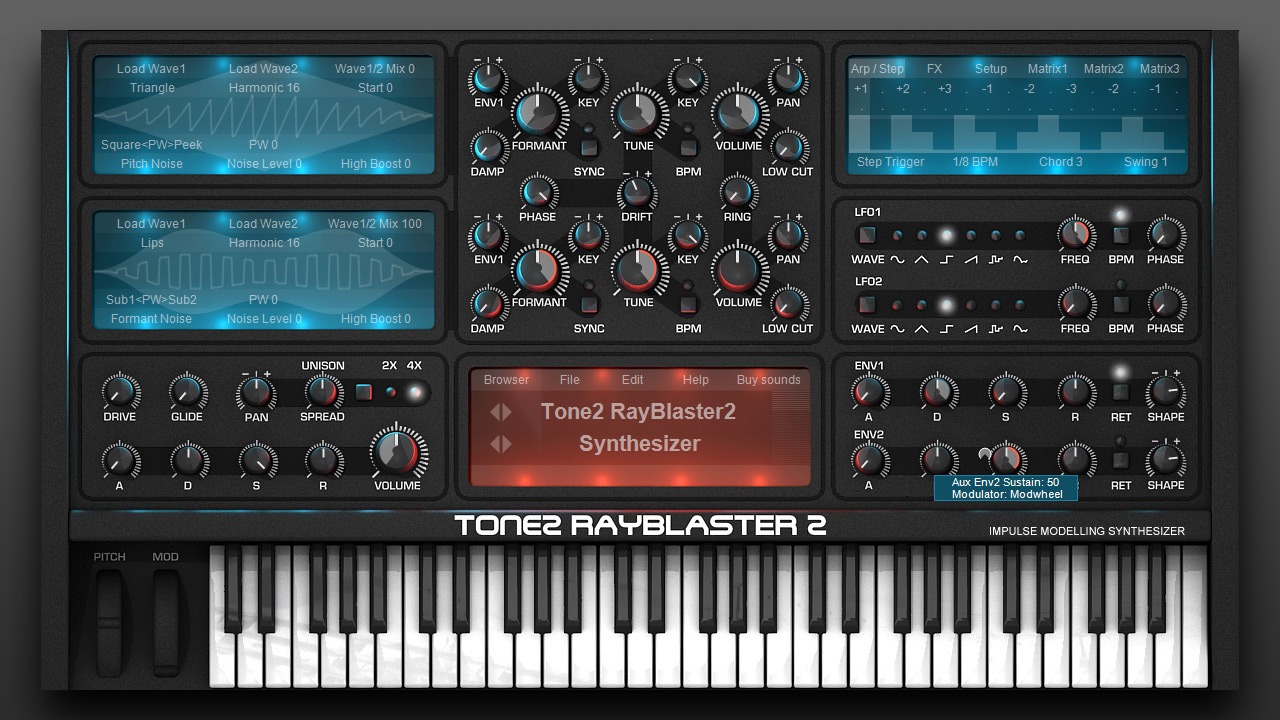Open the Edit menu
Viewport: 1280px width, 720px height.
point(633,380)
